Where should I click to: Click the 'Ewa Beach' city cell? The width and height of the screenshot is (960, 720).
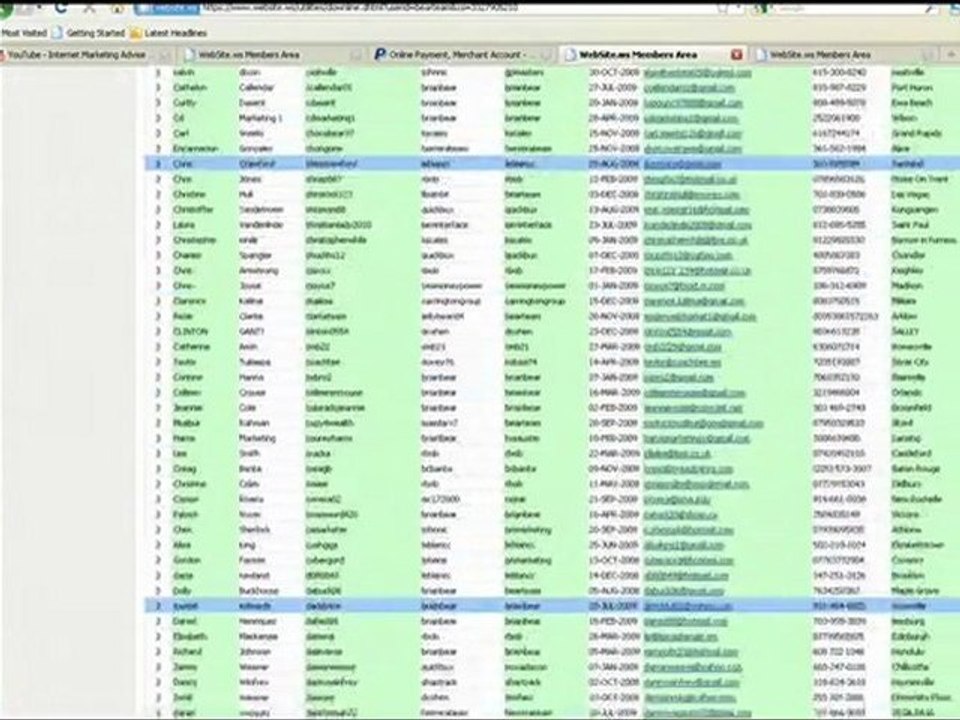pos(911,103)
